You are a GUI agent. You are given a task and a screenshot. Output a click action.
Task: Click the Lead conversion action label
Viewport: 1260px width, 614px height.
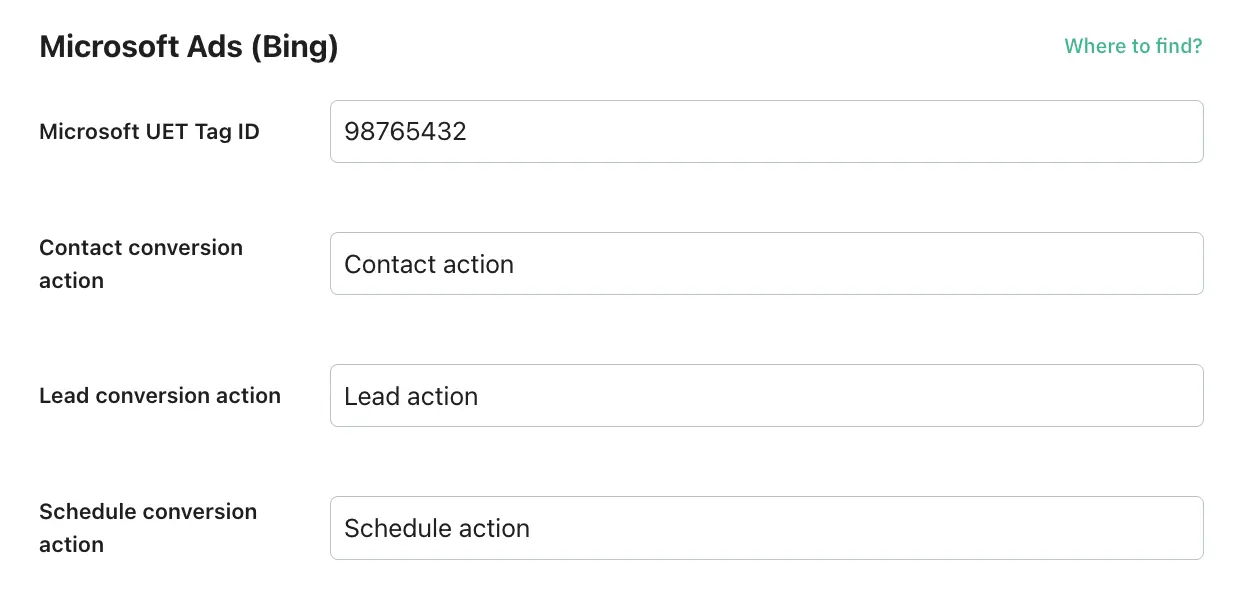(159, 396)
